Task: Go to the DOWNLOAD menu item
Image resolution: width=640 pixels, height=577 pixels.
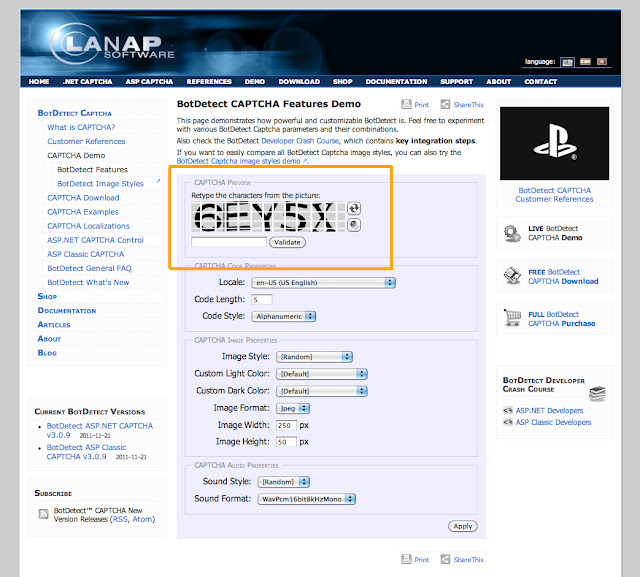Action: (x=299, y=82)
